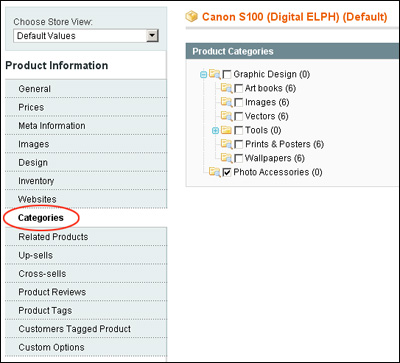Click the Wallpapers (6) label
The image size is (400, 363).
click(x=275, y=158)
